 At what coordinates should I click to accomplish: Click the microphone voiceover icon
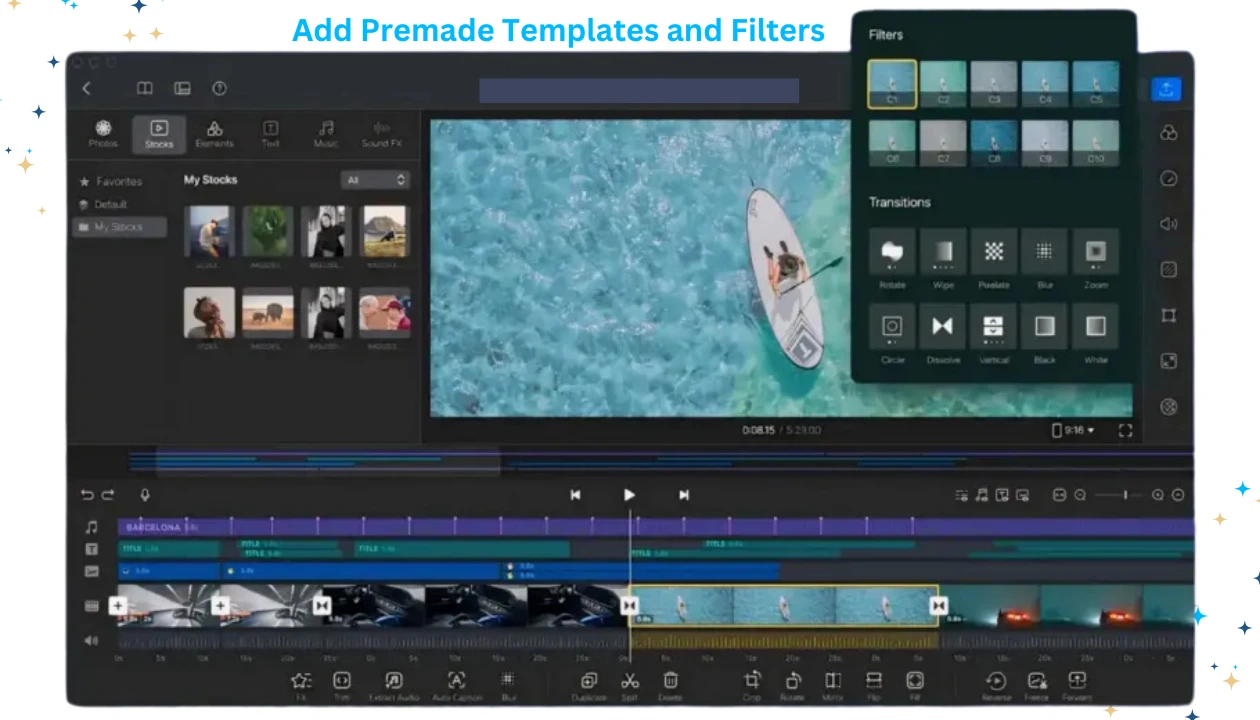point(145,495)
